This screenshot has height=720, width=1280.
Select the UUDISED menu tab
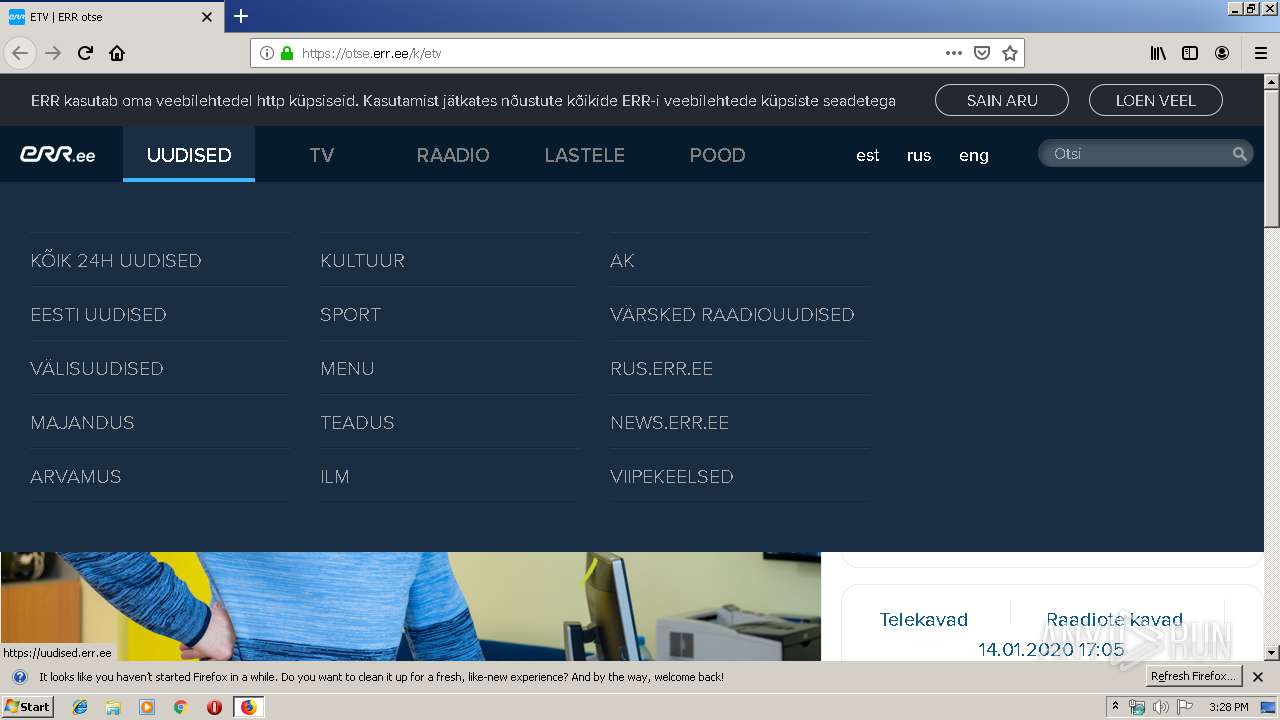click(x=189, y=154)
